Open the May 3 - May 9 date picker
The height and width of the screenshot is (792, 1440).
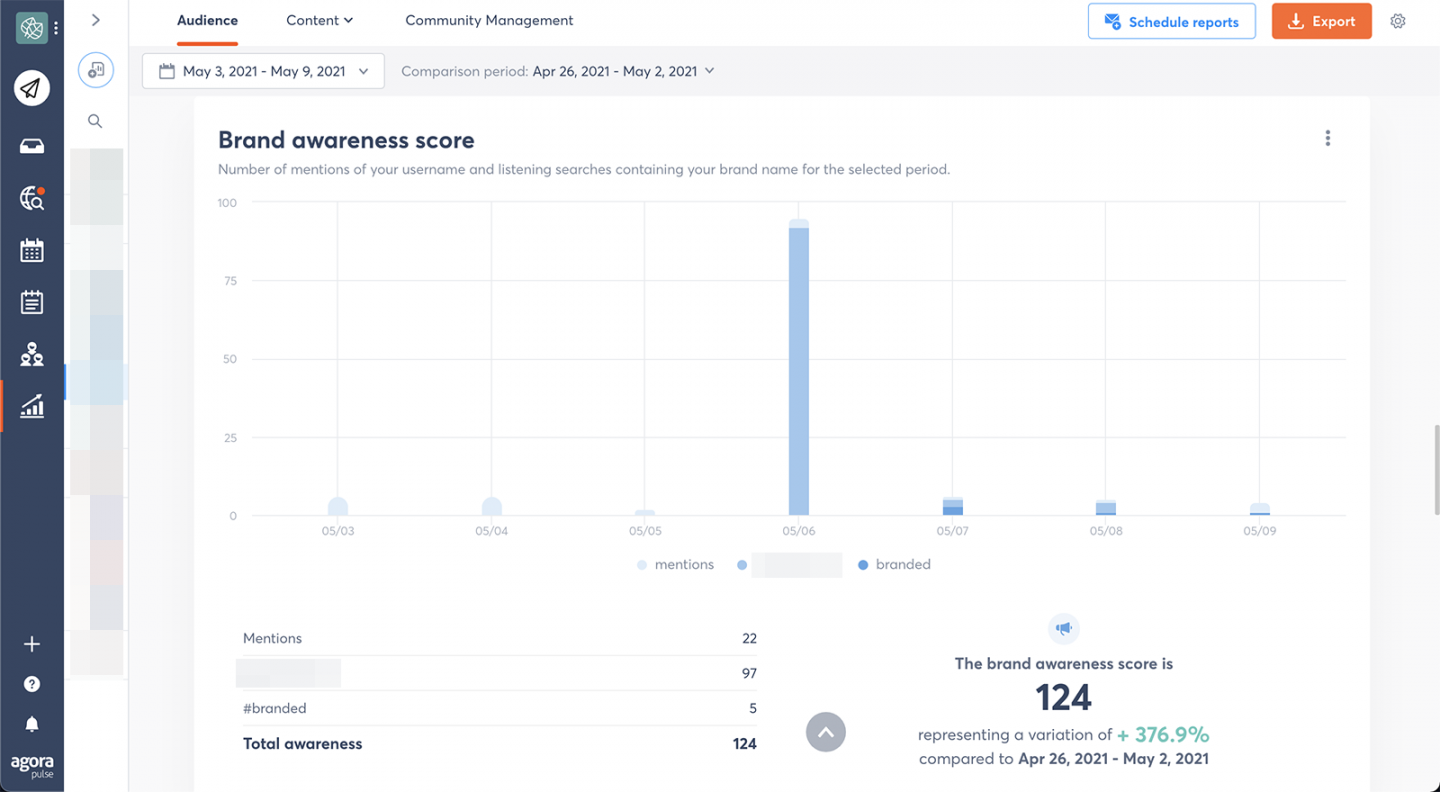[x=263, y=70]
